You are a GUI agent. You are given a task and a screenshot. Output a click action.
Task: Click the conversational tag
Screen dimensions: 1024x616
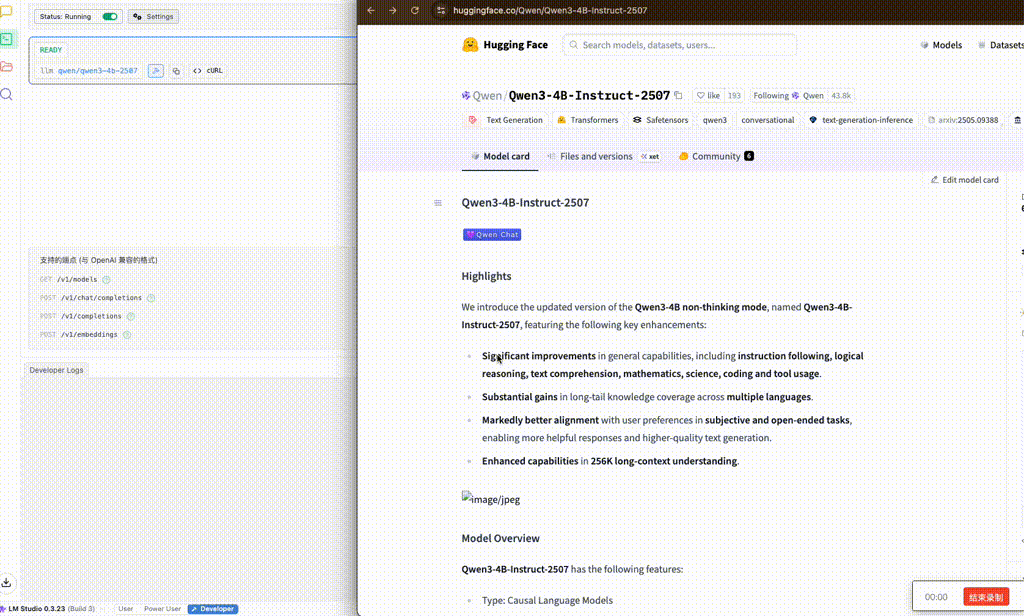coord(767,120)
